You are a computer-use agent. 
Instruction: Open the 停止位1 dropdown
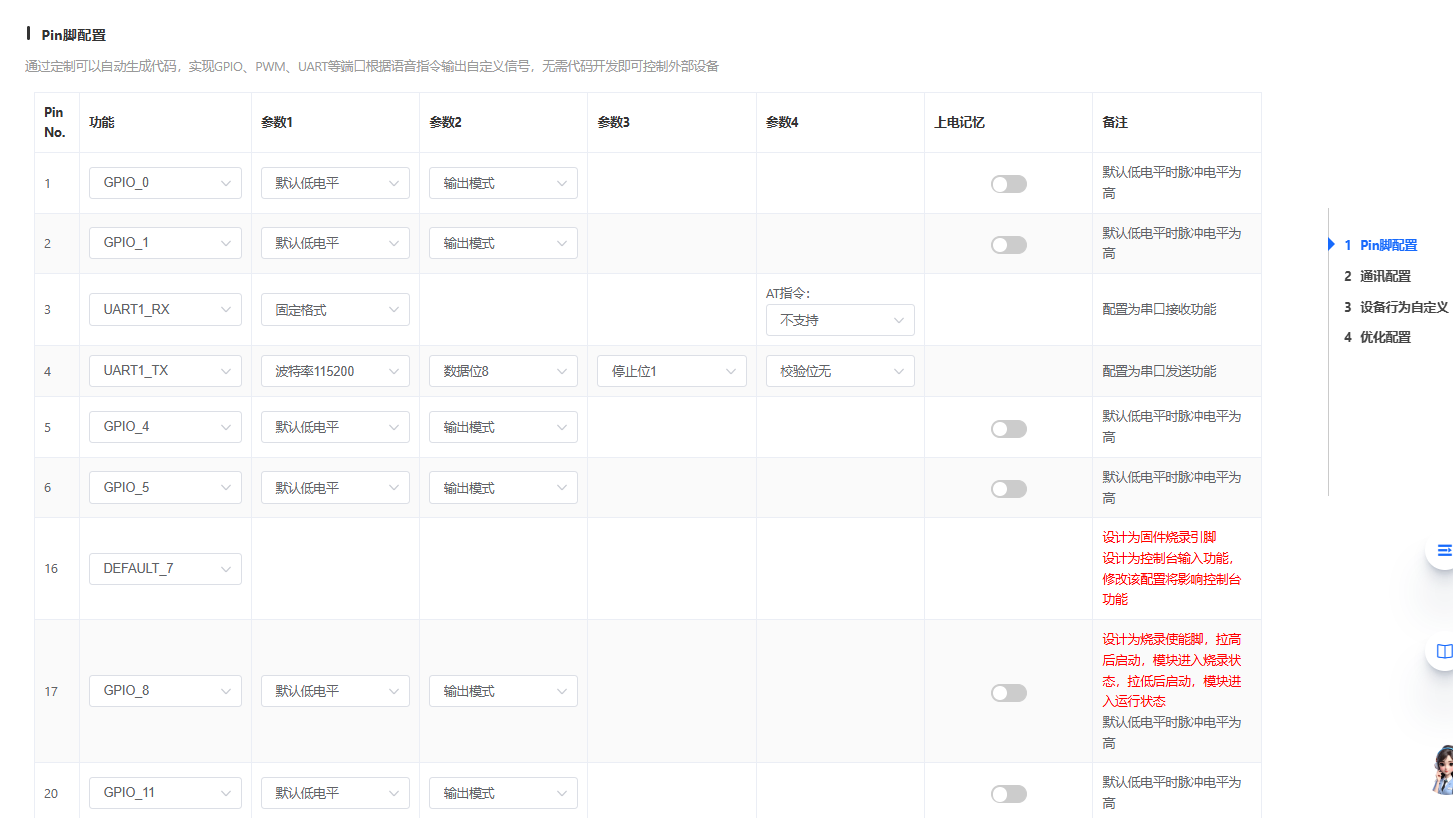coord(671,370)
